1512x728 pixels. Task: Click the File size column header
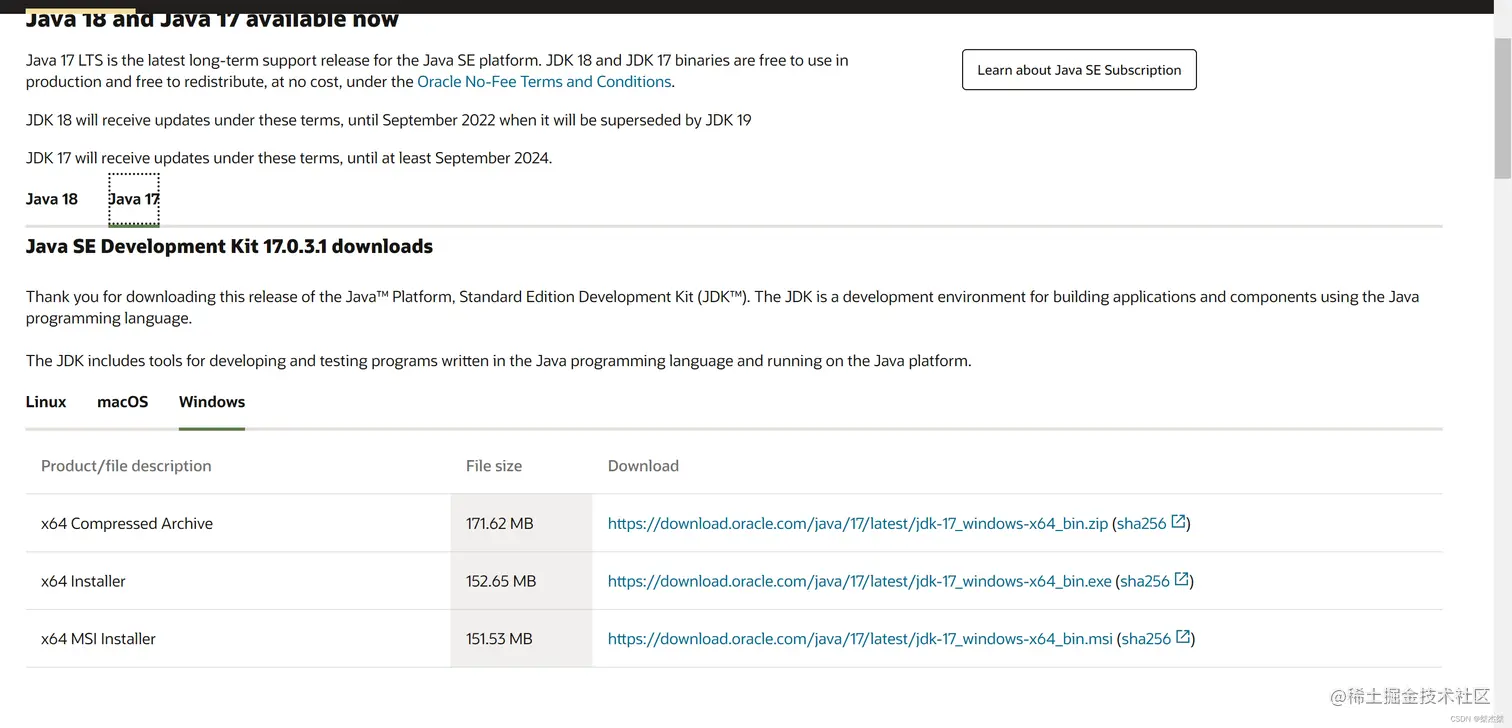494,466
